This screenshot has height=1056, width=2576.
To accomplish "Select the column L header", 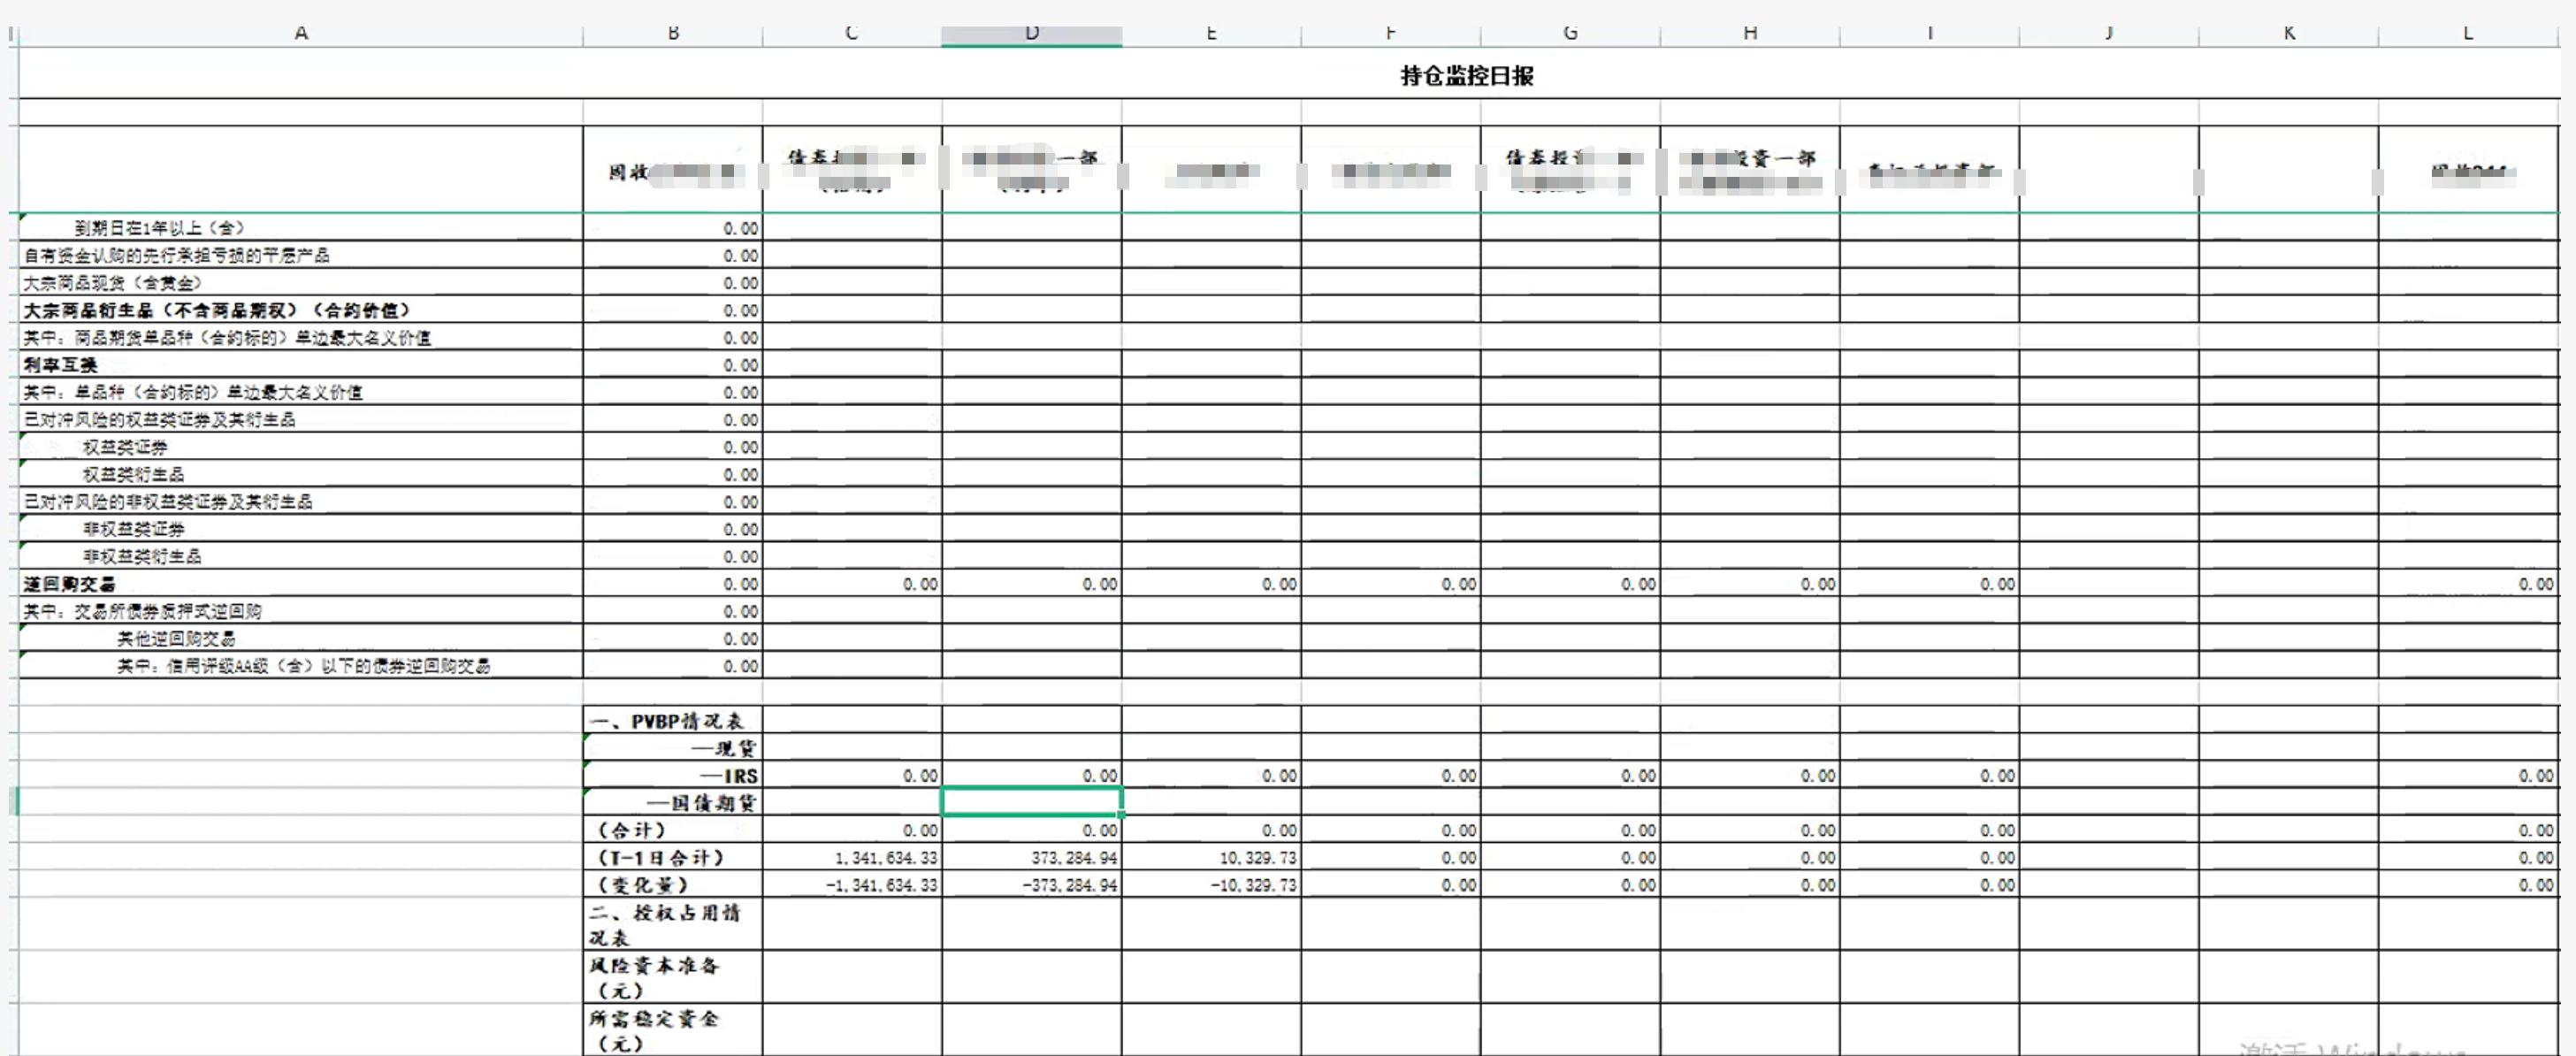I will (x=2468, y=33).
